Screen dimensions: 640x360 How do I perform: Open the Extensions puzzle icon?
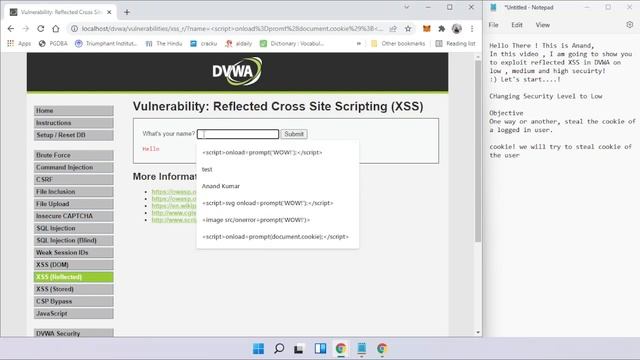click(x=442, y=29)
